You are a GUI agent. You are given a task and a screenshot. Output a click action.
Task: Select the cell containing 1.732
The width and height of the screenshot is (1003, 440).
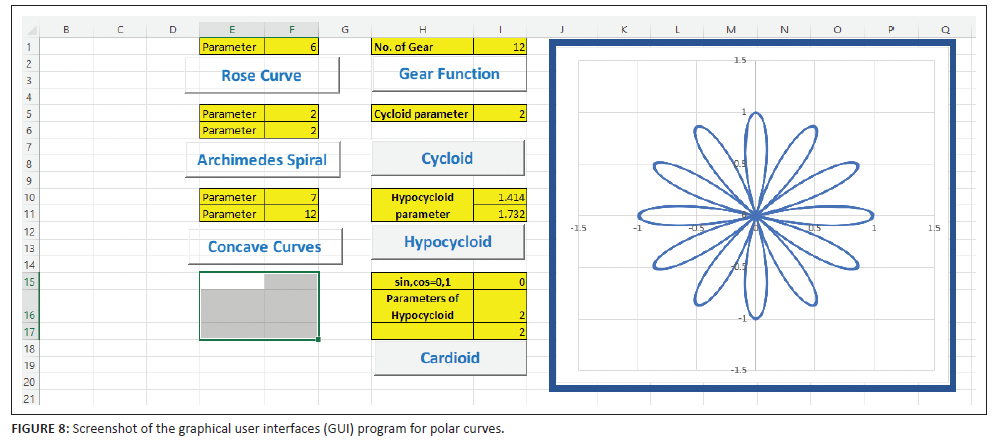(499, 214)
